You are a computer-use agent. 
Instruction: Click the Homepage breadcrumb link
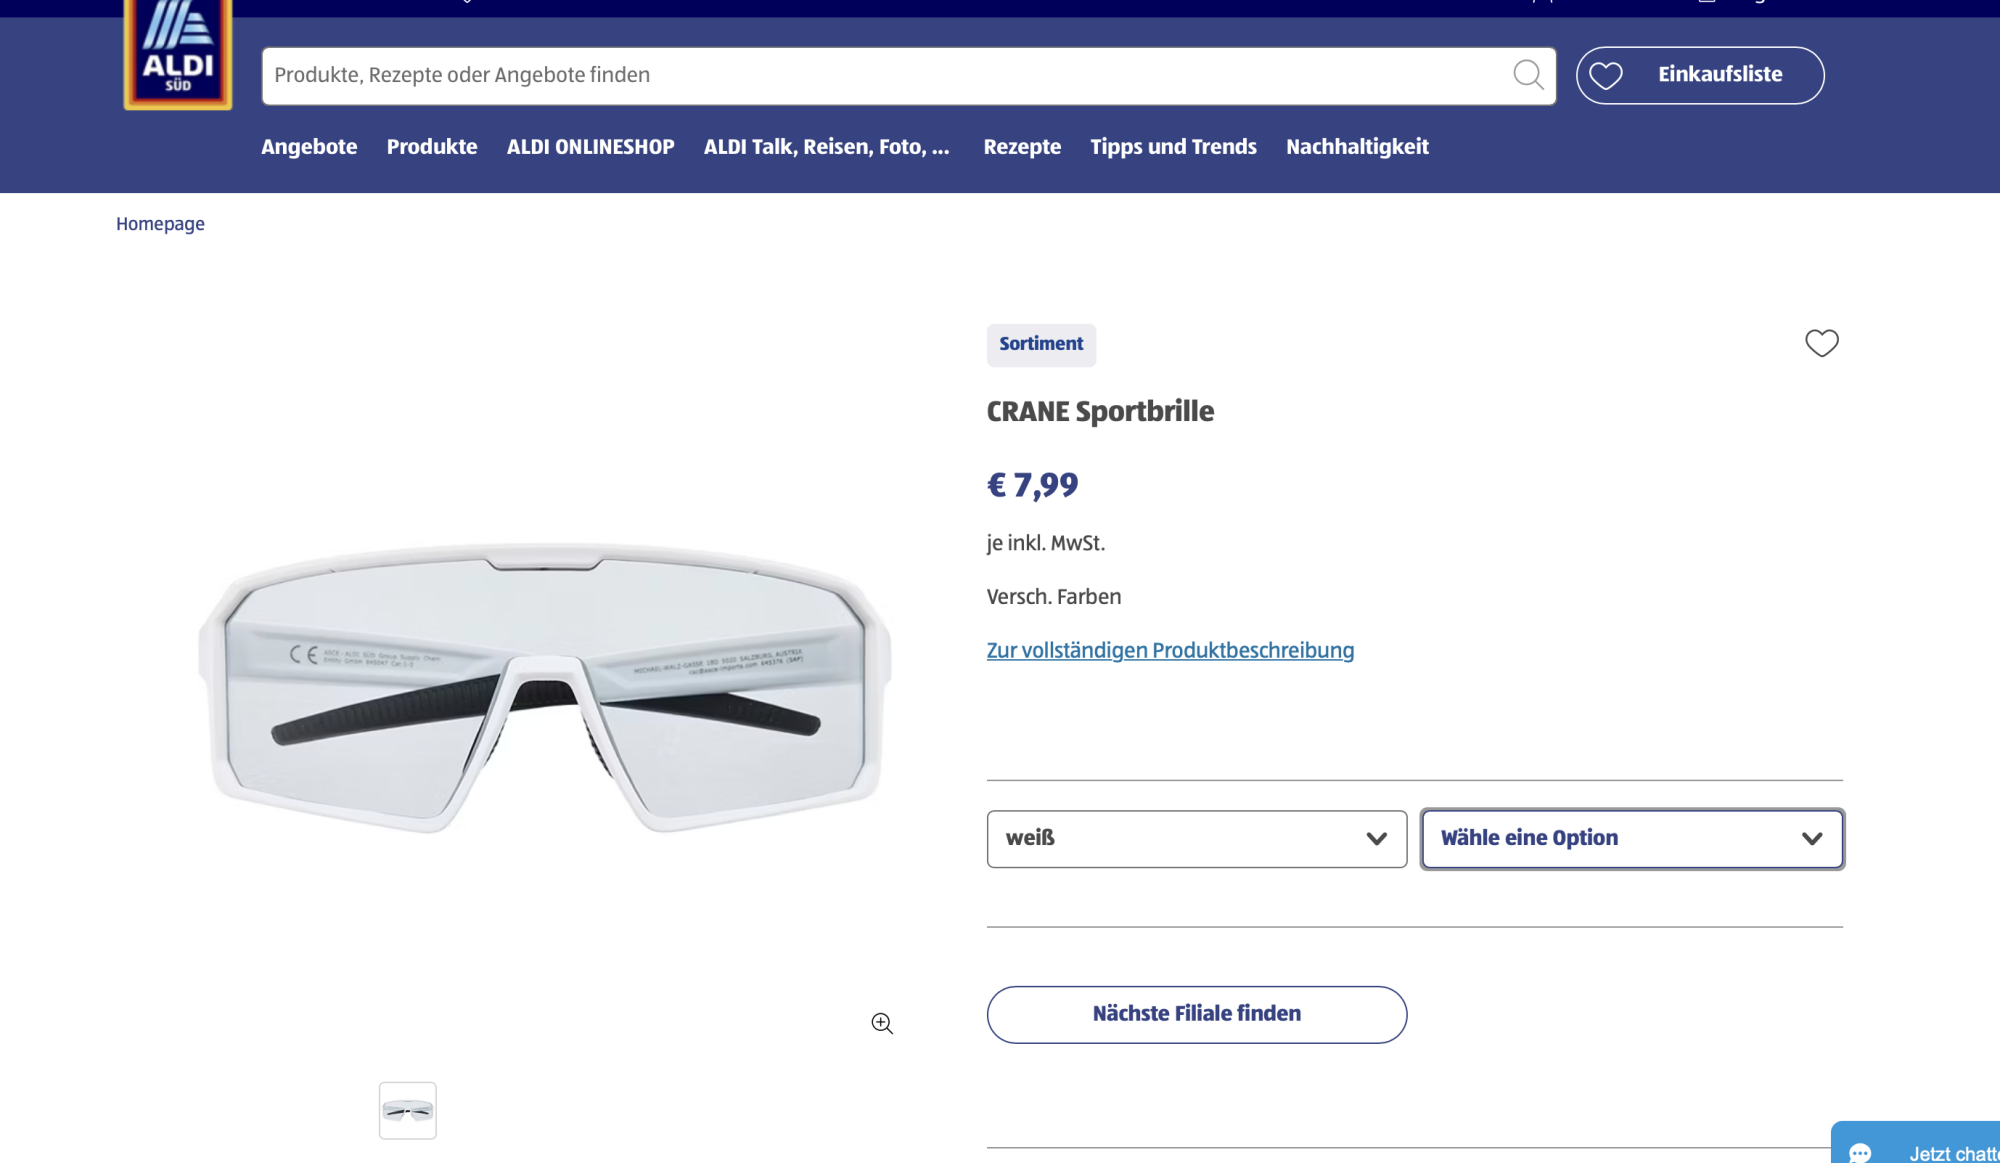click(160, 224)
